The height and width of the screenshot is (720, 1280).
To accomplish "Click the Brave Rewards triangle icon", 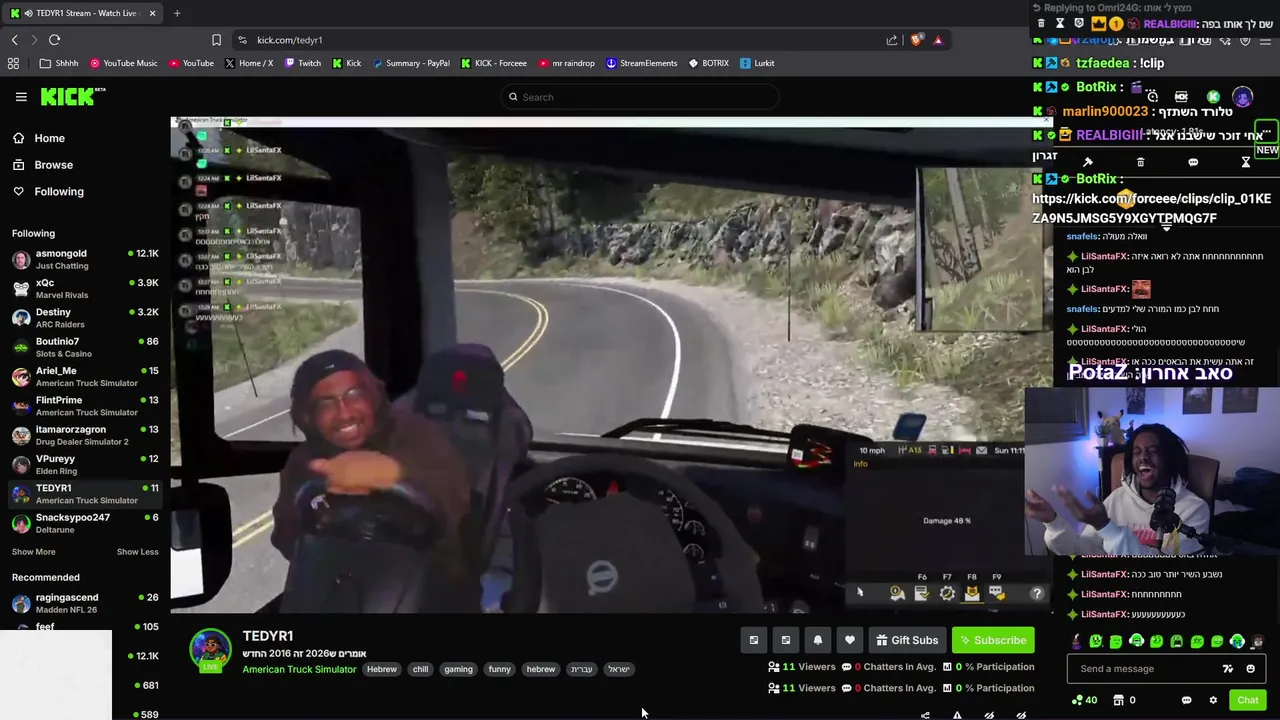I will 938,40.
